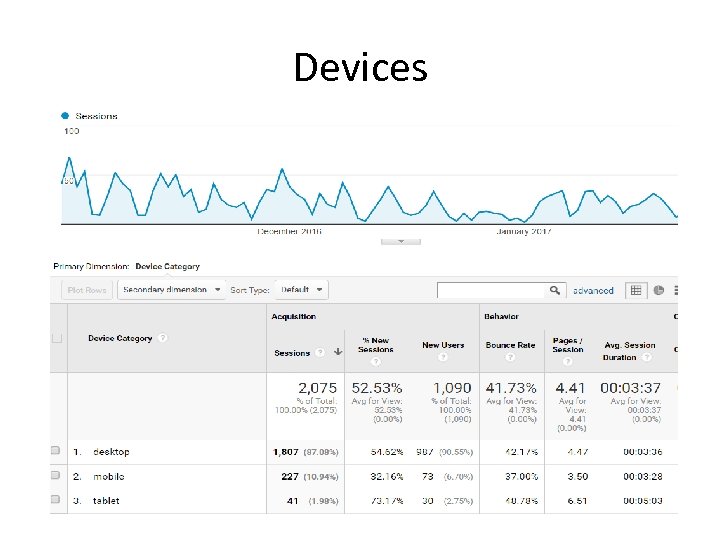
Task: Sort by Avg. Session Duration column
Action: pos(629,351)
